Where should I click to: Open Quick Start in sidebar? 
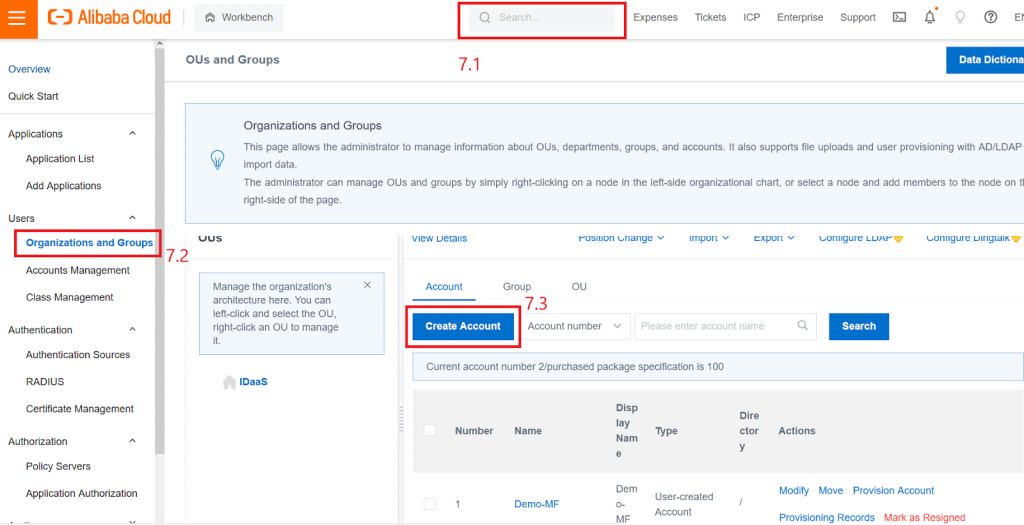coord(33,96)
